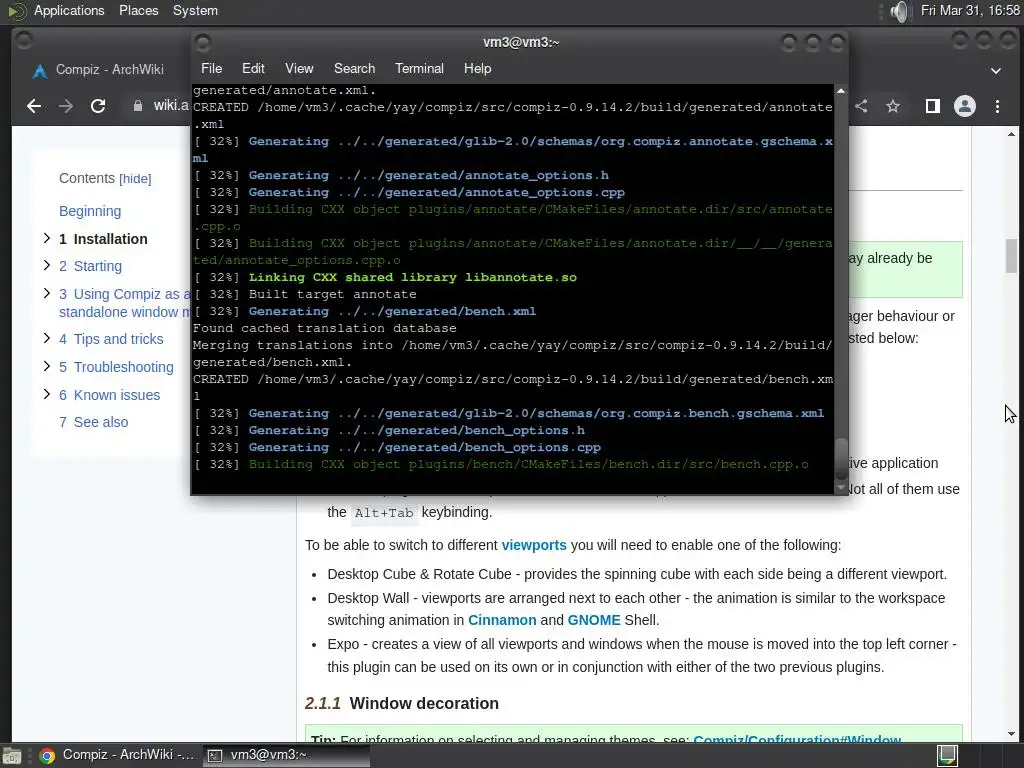Click the date and time clock
This screenshot has width=1024, height=768.
[x=970, y=10]
